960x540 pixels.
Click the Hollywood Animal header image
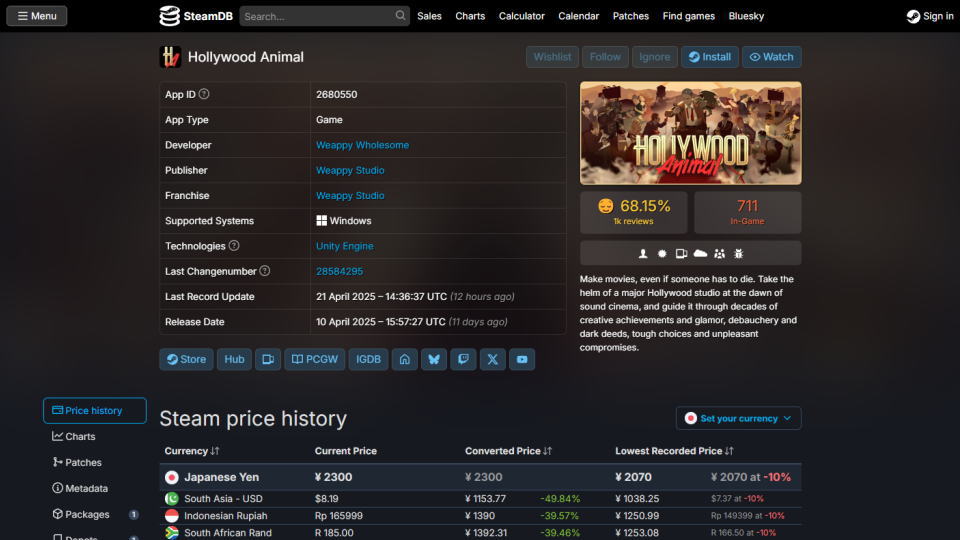point(691,133)
